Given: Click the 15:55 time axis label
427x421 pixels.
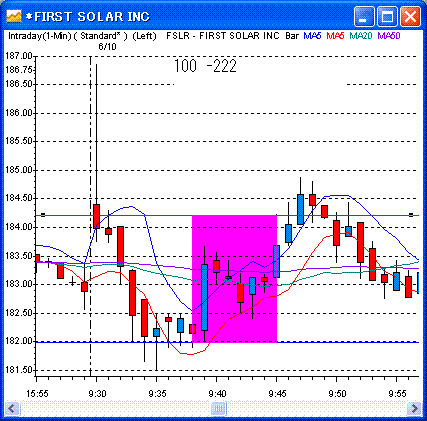Looking at the screenshot, I should pos(37,394).
